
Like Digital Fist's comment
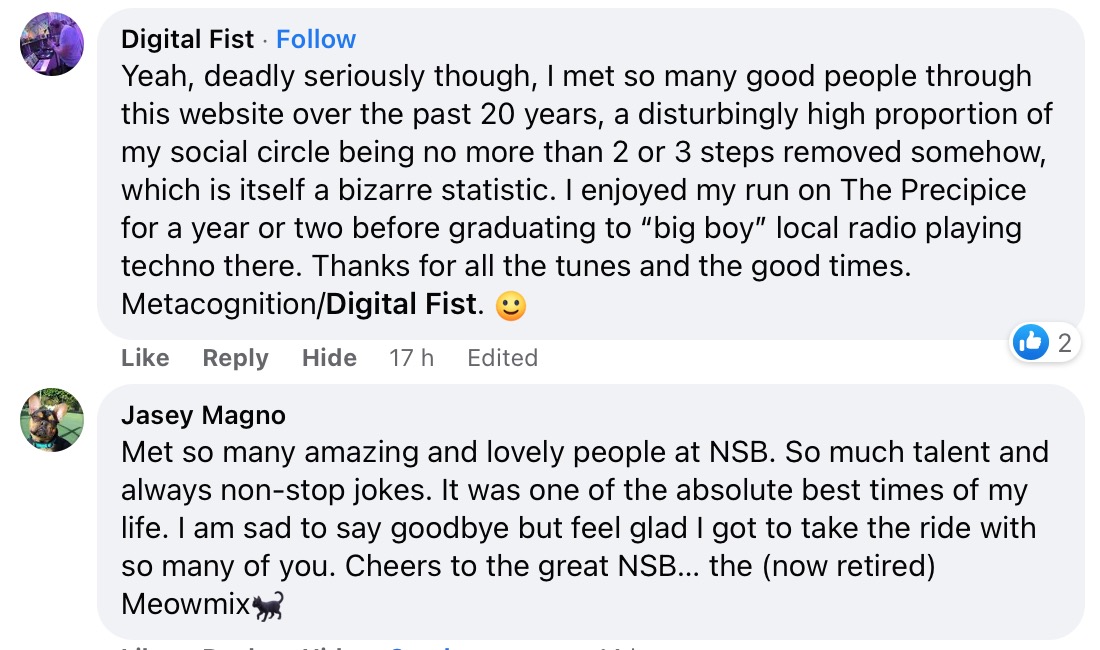(x=145, y=358)
